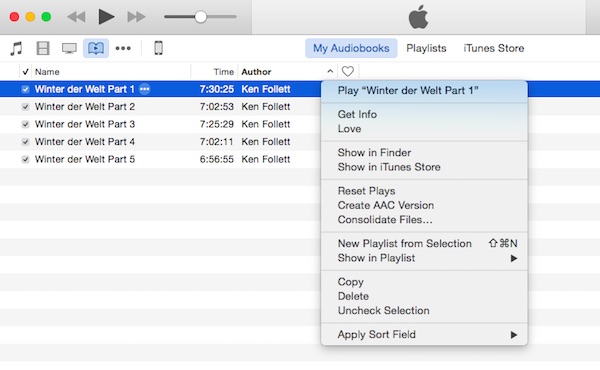
Task: Choose Show in Finder
Action: coord(424,153)
